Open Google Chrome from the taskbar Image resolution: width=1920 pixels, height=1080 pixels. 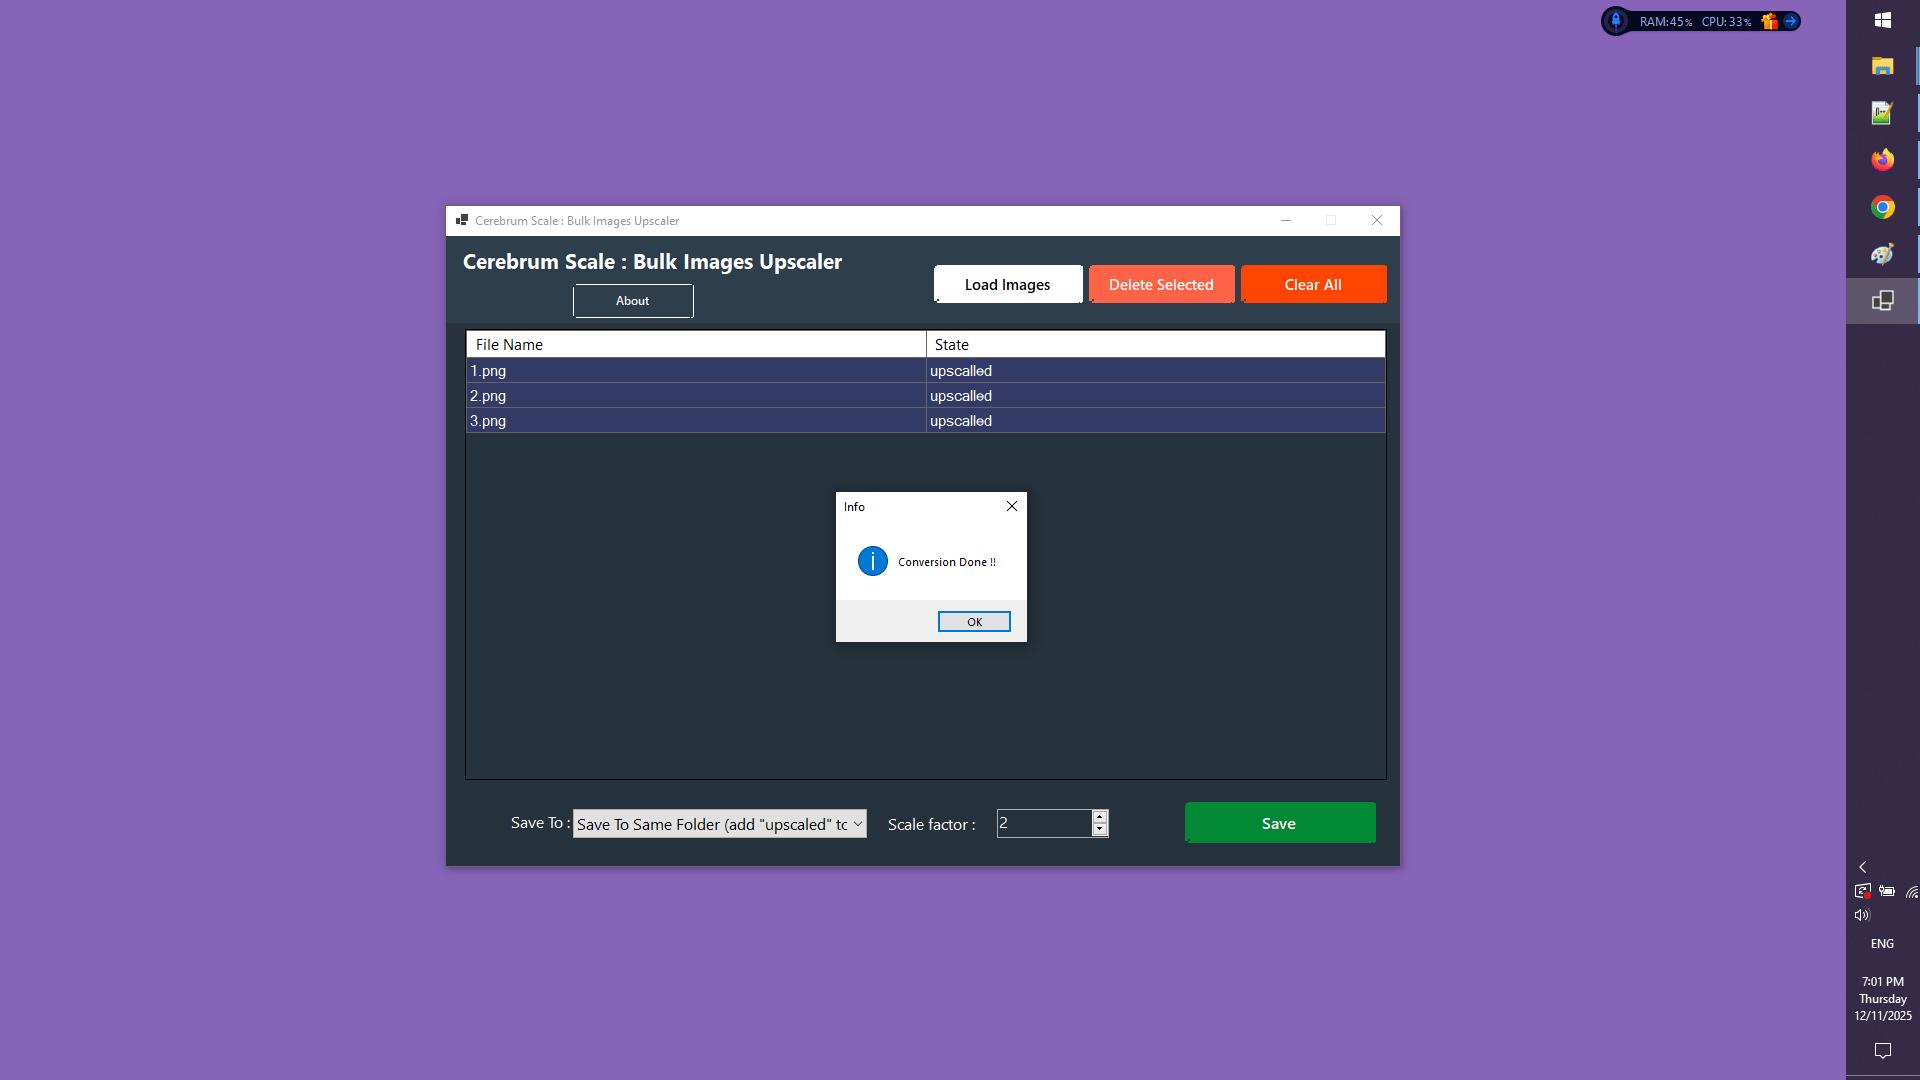tap(1882, 207)
